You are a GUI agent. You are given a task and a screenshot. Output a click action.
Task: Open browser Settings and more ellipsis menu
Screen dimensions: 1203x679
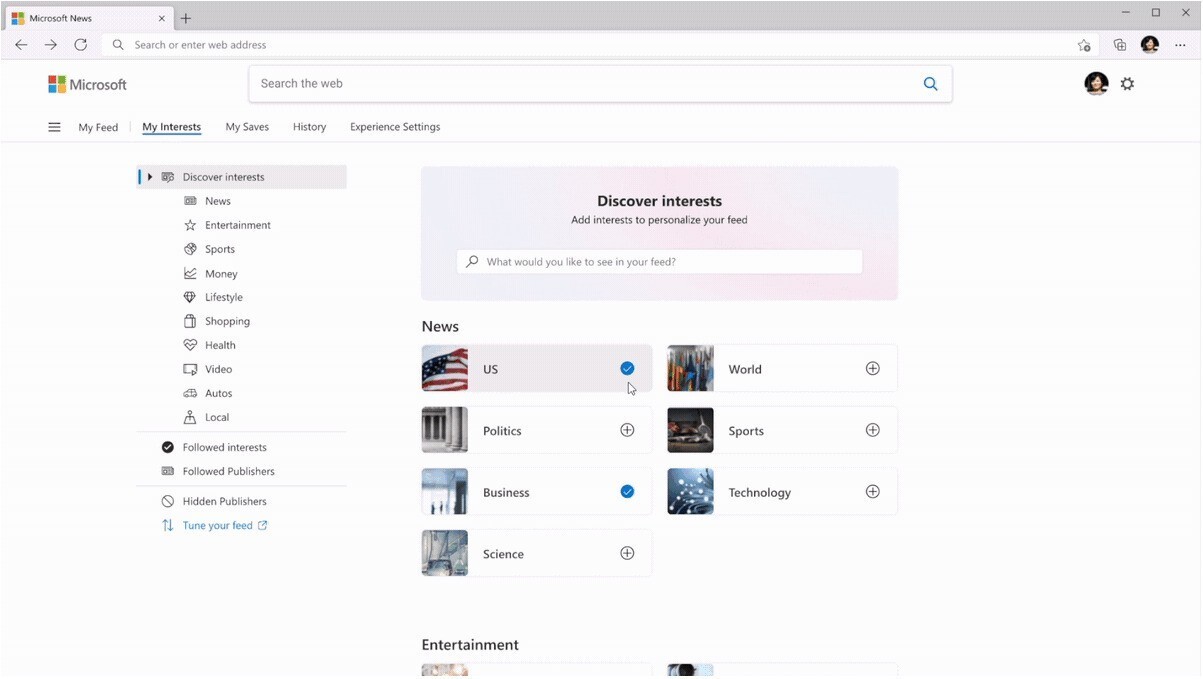[x=1180, y=45]
